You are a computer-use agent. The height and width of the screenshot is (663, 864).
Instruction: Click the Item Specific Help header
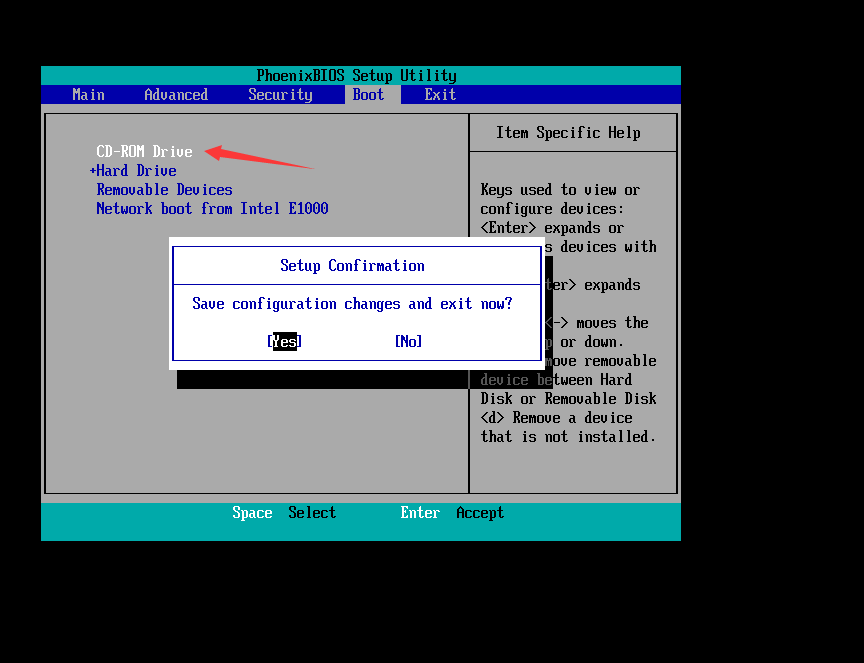point(568,133)
